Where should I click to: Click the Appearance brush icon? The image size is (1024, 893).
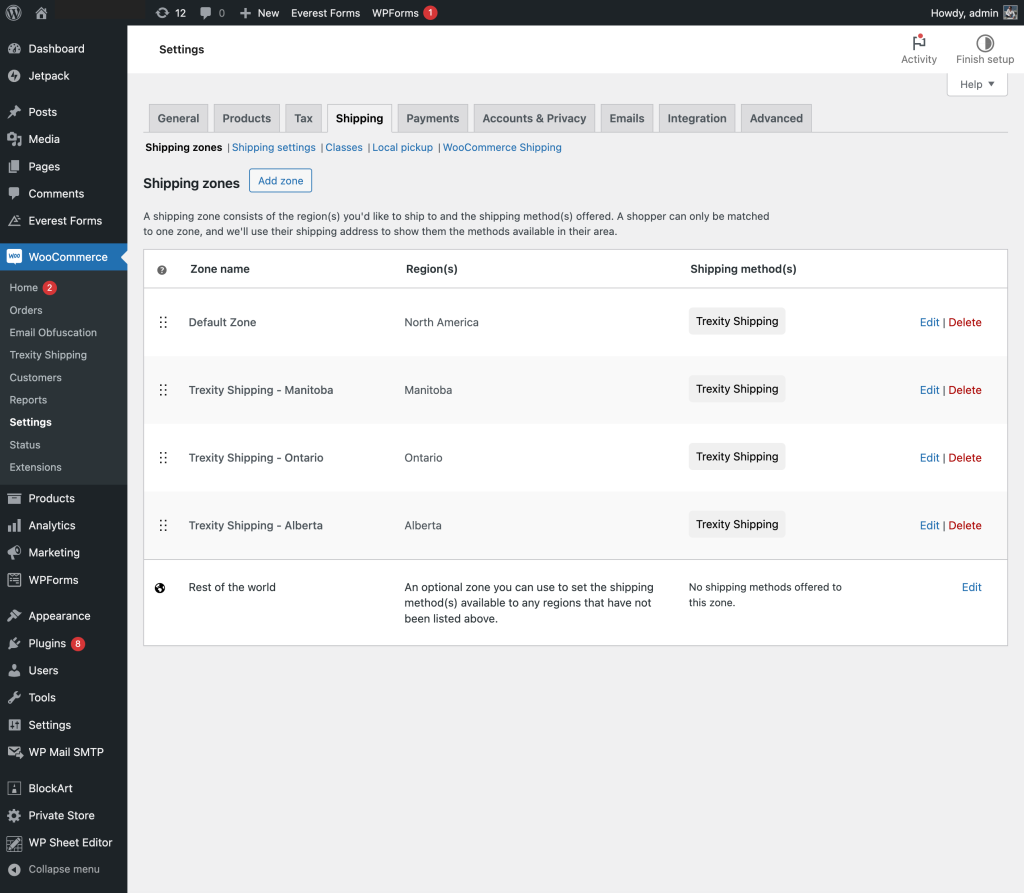pyautogui.click(x=14, y=616)
